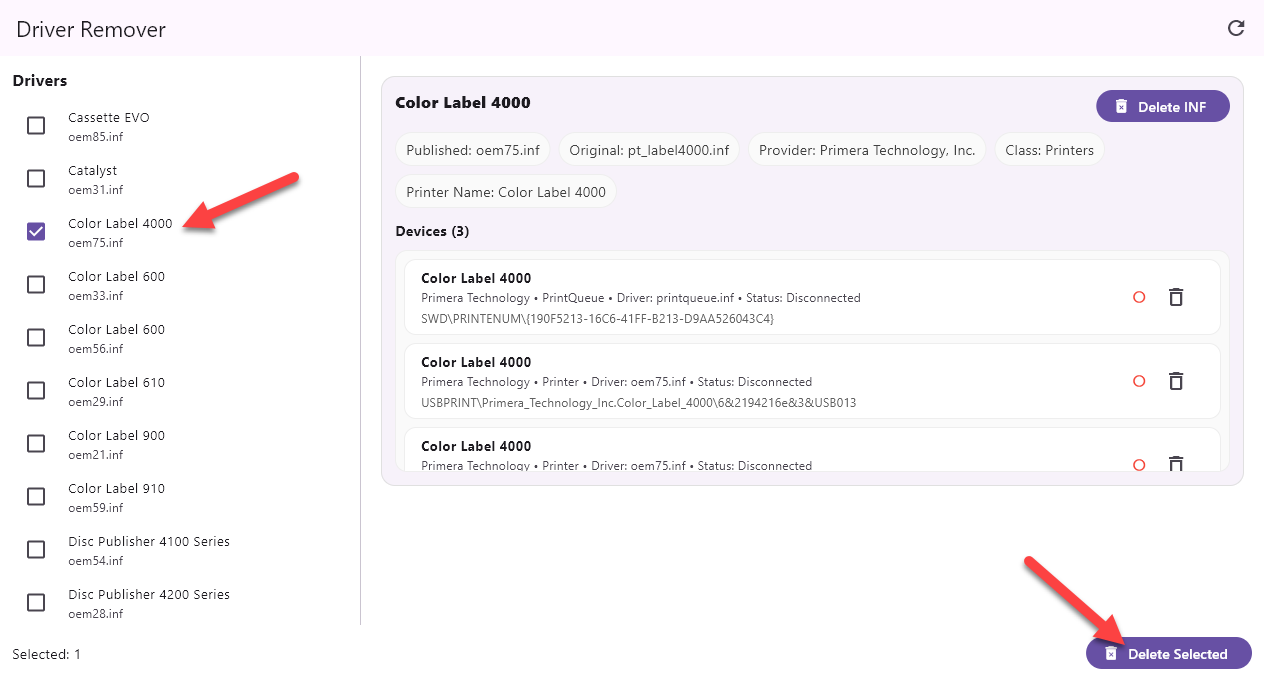This screenshot has width=1264, height=680.
Task: Click the Provider: Primera Technology chip
Action: tap(866, 150)
